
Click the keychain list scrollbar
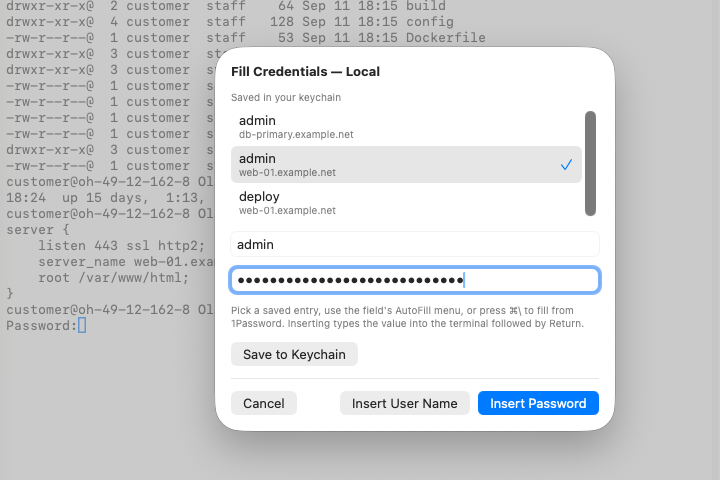(590, 163)
